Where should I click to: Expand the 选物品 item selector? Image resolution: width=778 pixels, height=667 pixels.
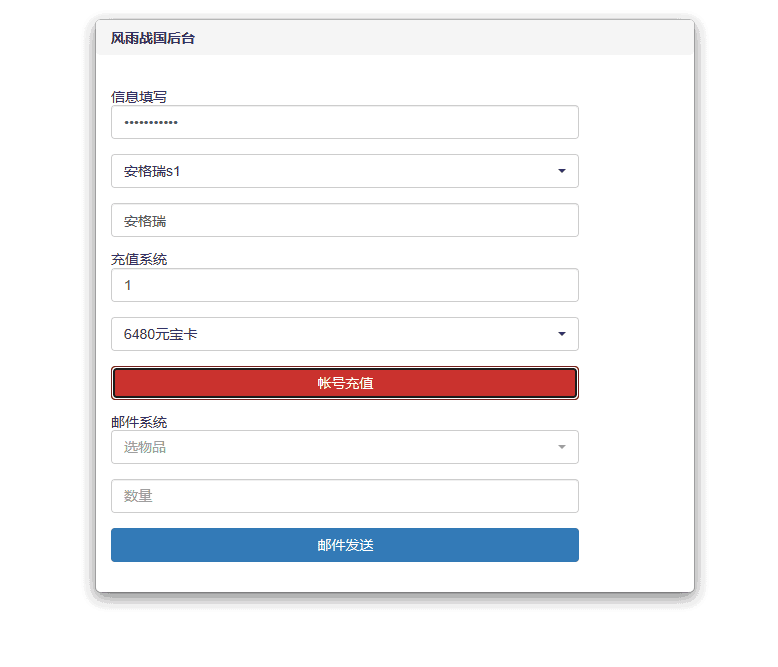click(x=330, y=447)
